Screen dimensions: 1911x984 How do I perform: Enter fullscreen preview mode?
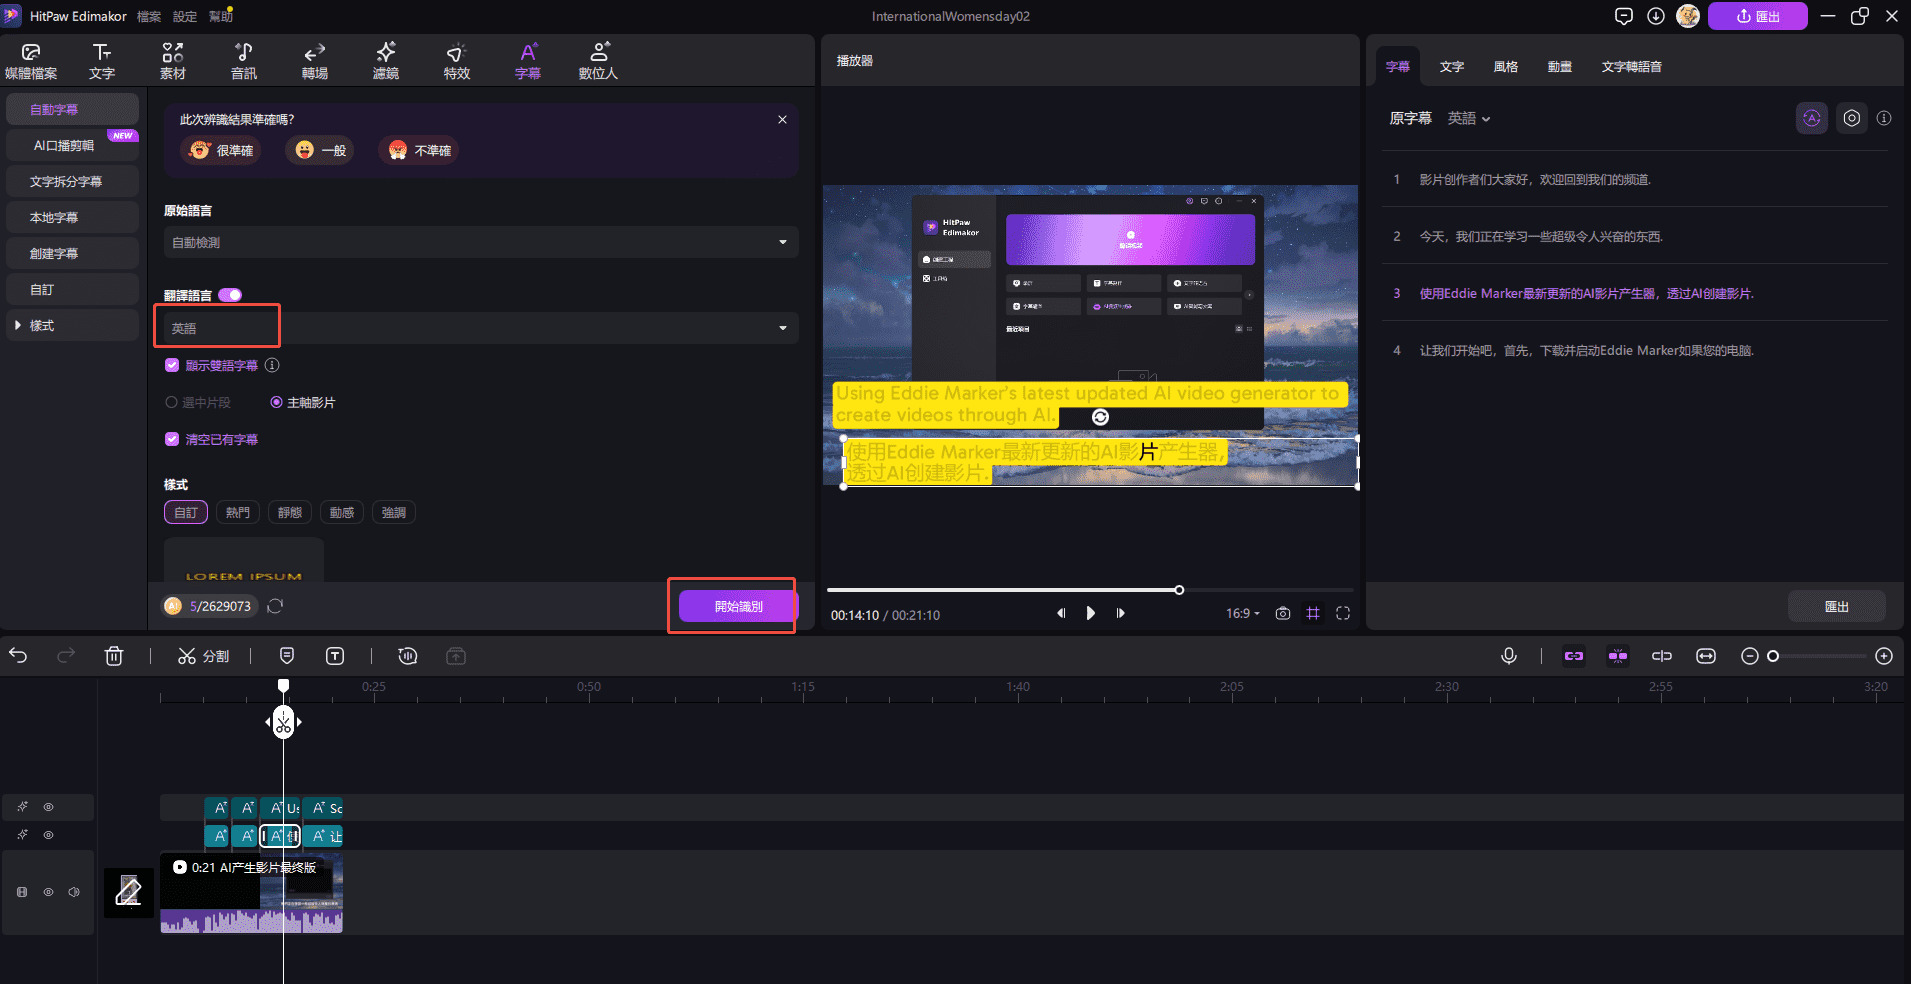pos(1343,613)
